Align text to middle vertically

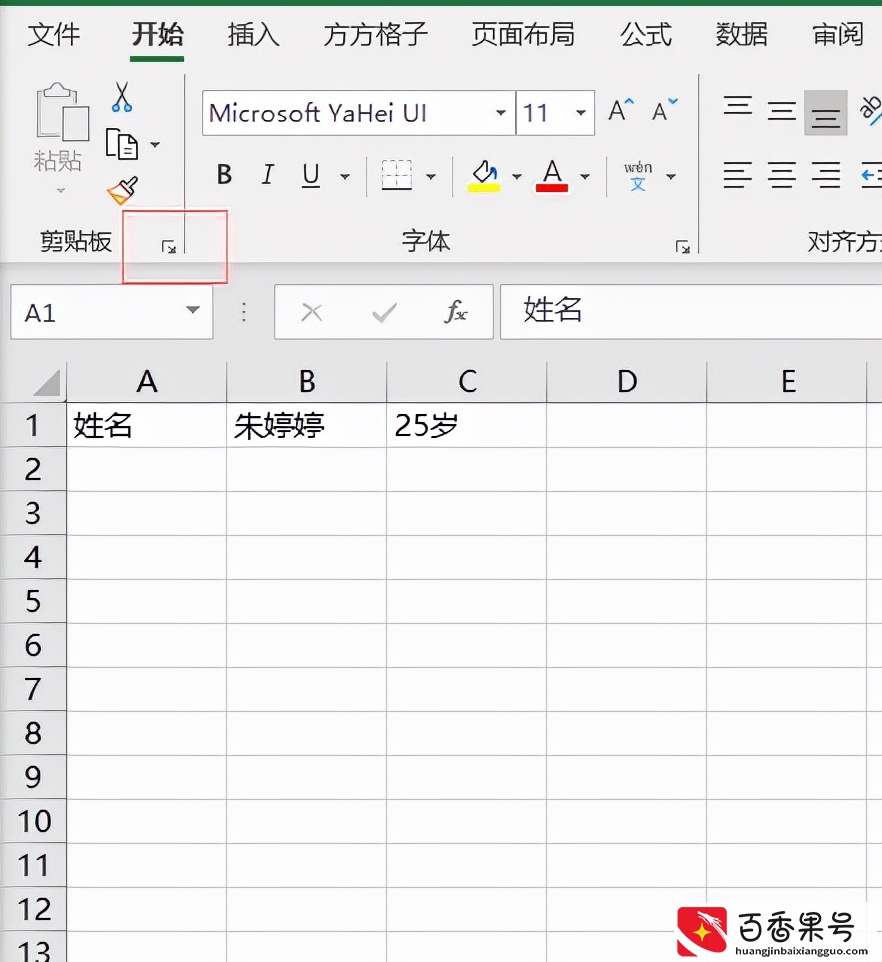pyautogui.click(x=781, y=111)
